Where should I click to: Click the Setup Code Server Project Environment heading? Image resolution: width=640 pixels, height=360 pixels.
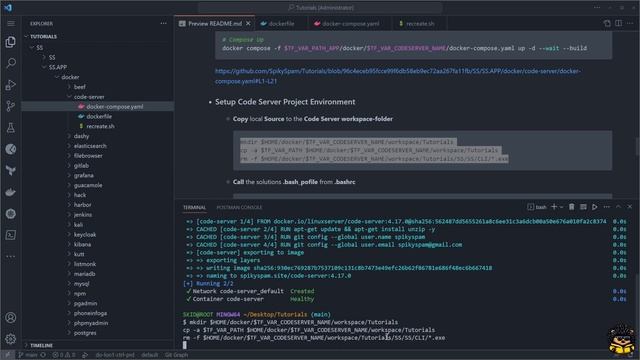click(x=285, y=102)
